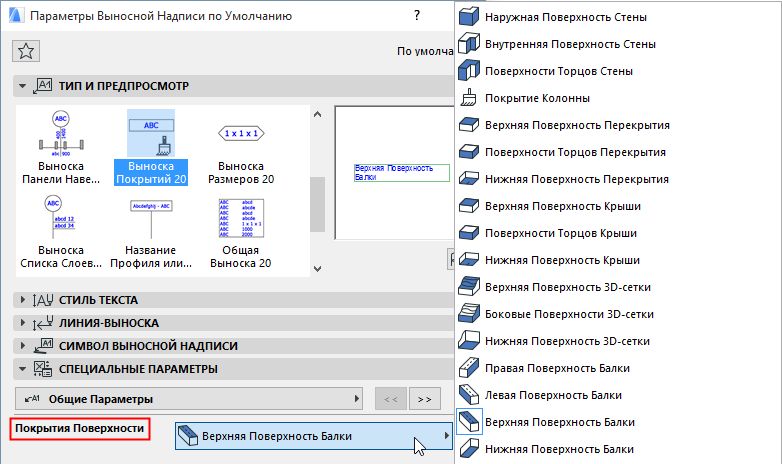The width and height of the screenshot is (782, 464).
Task: Click the Боковые Поверхности 3D-сетки icon
Action: pyautogui.click(x=469, y=313)
